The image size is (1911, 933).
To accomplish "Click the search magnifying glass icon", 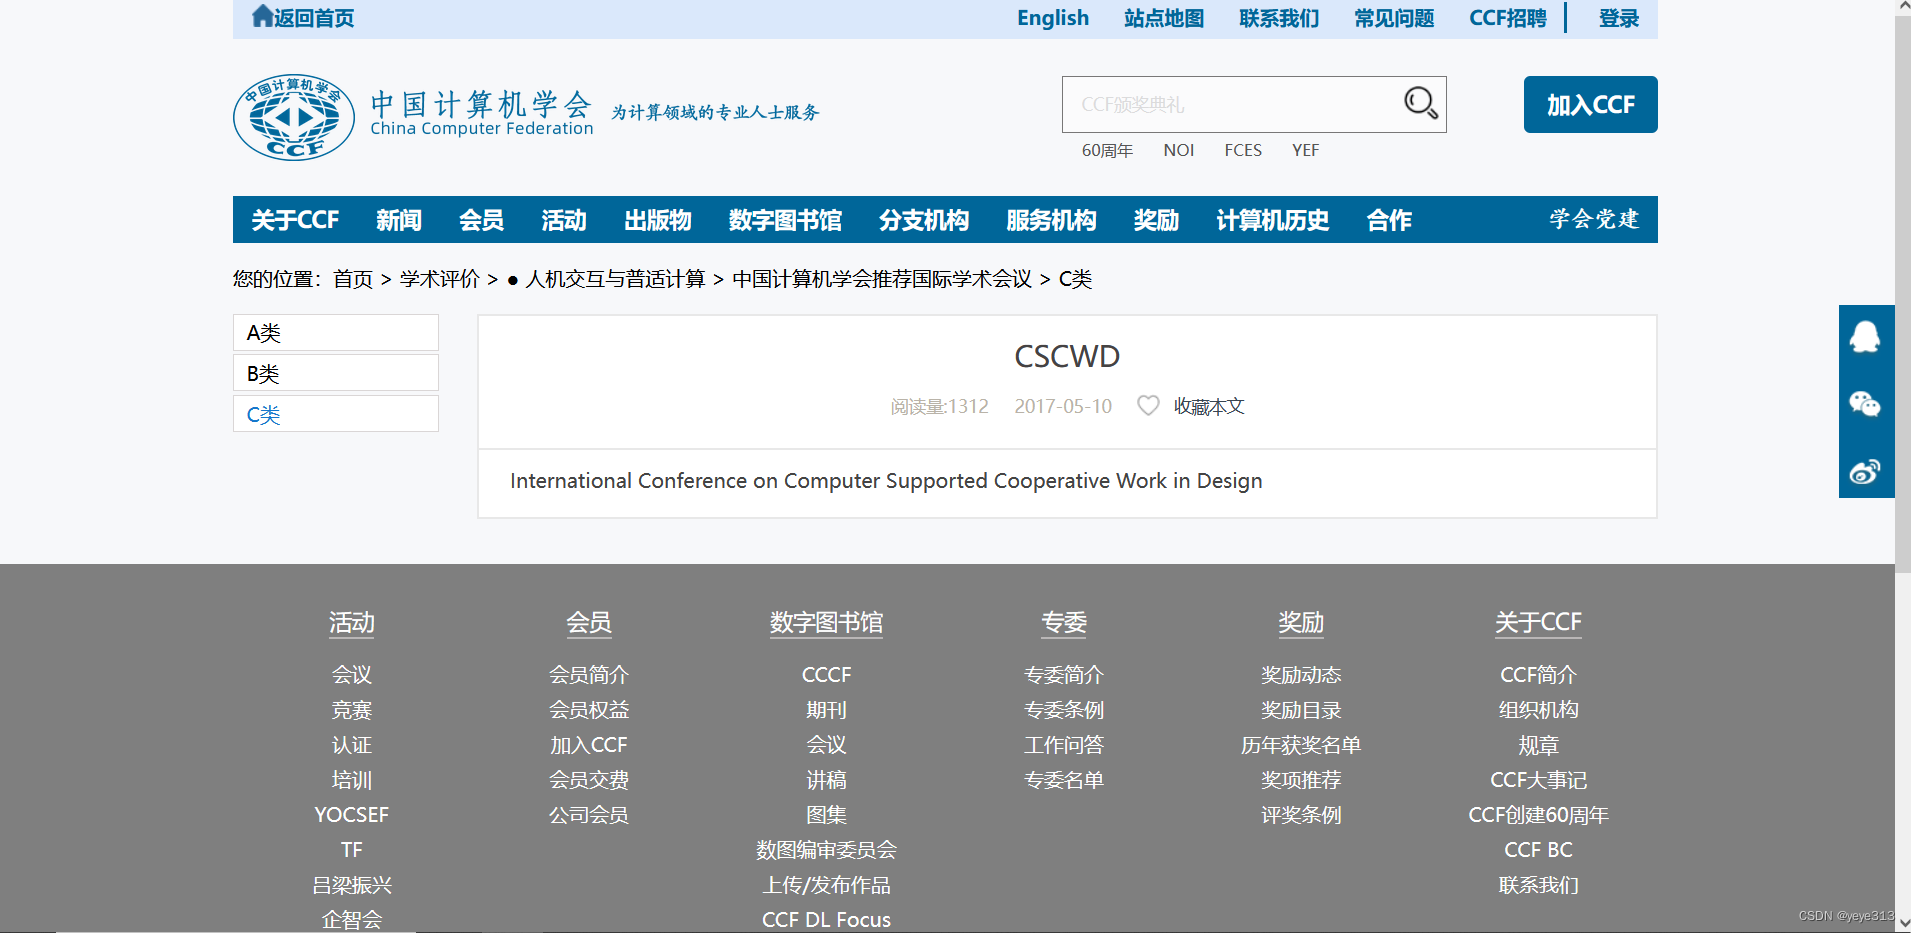I will tap(1420, 103).
